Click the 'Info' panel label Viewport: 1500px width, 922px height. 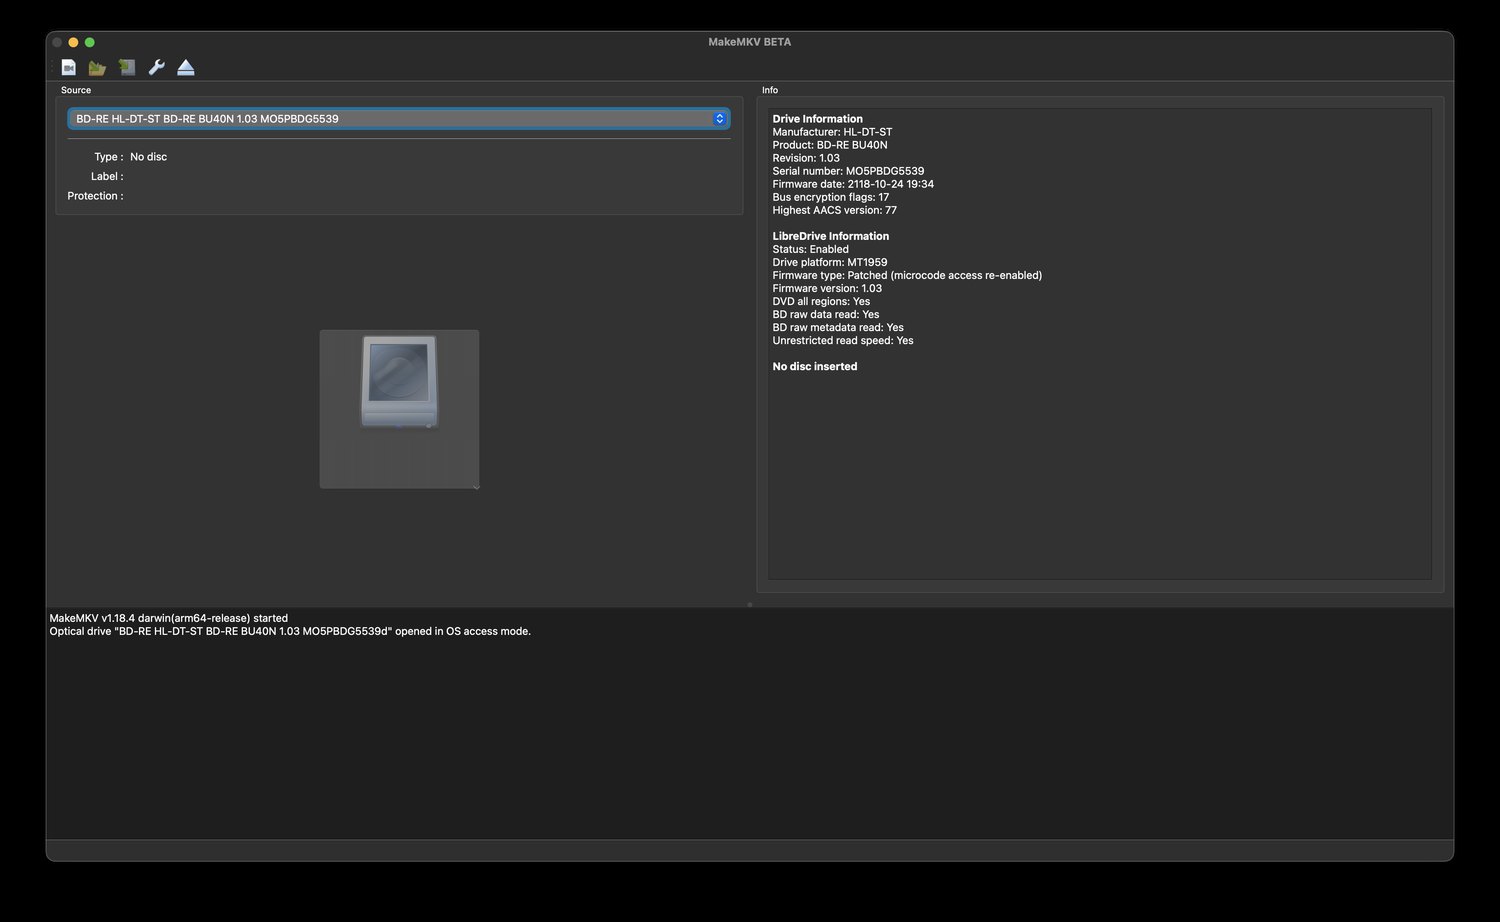click(x=770, y=90)
